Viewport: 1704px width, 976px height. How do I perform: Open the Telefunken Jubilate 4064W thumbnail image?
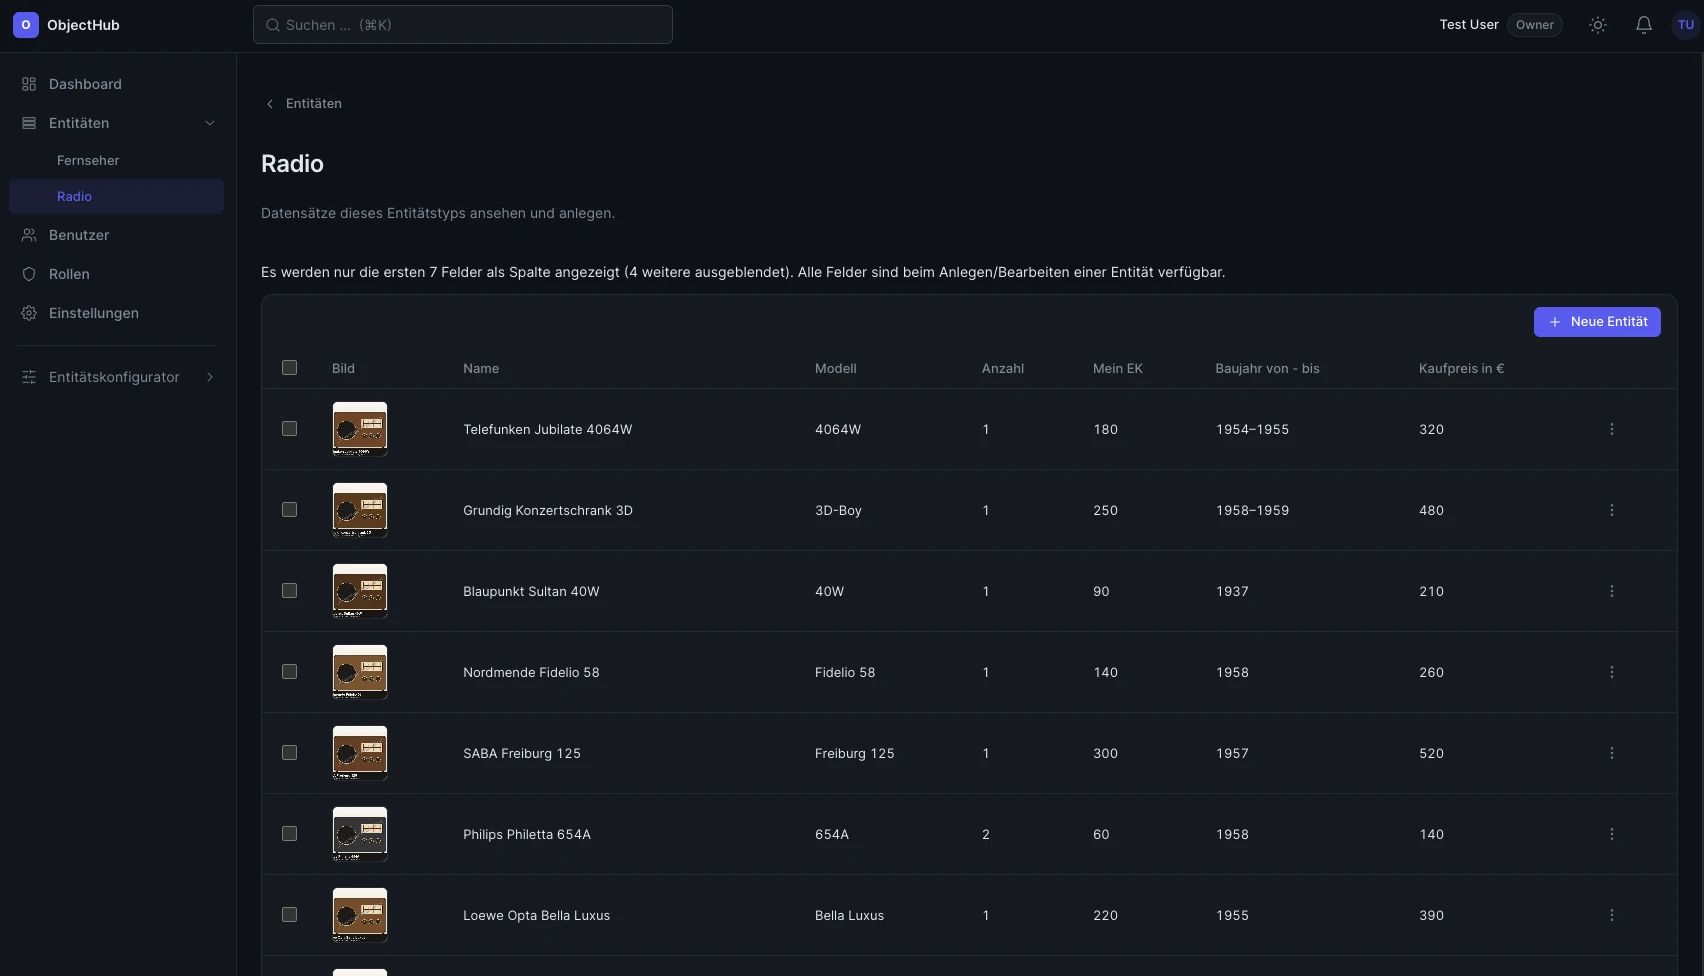(360, 429)
